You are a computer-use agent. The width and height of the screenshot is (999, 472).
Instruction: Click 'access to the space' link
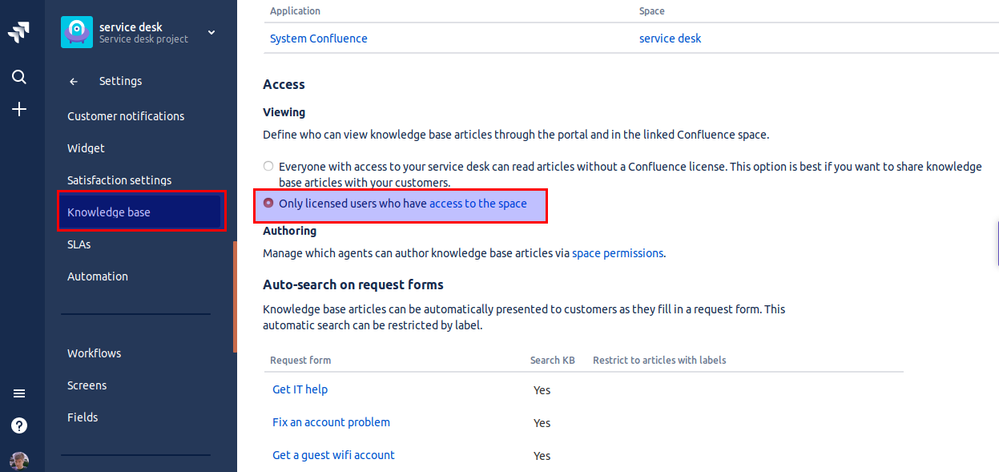point(478,203)
